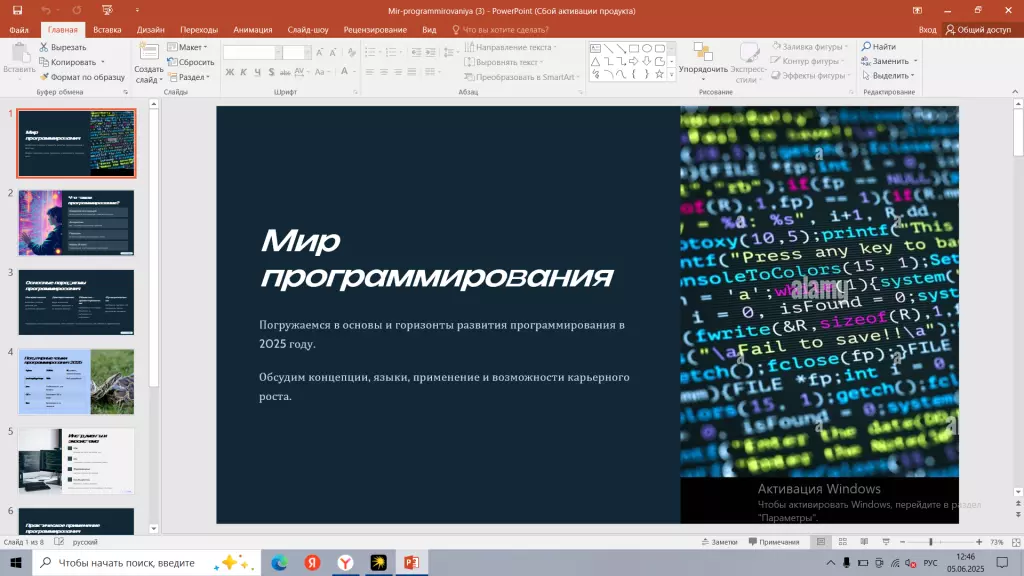1024x576 pixels.
Task: Select slide 4 thumbnail with snake photo
Action: 75,381
